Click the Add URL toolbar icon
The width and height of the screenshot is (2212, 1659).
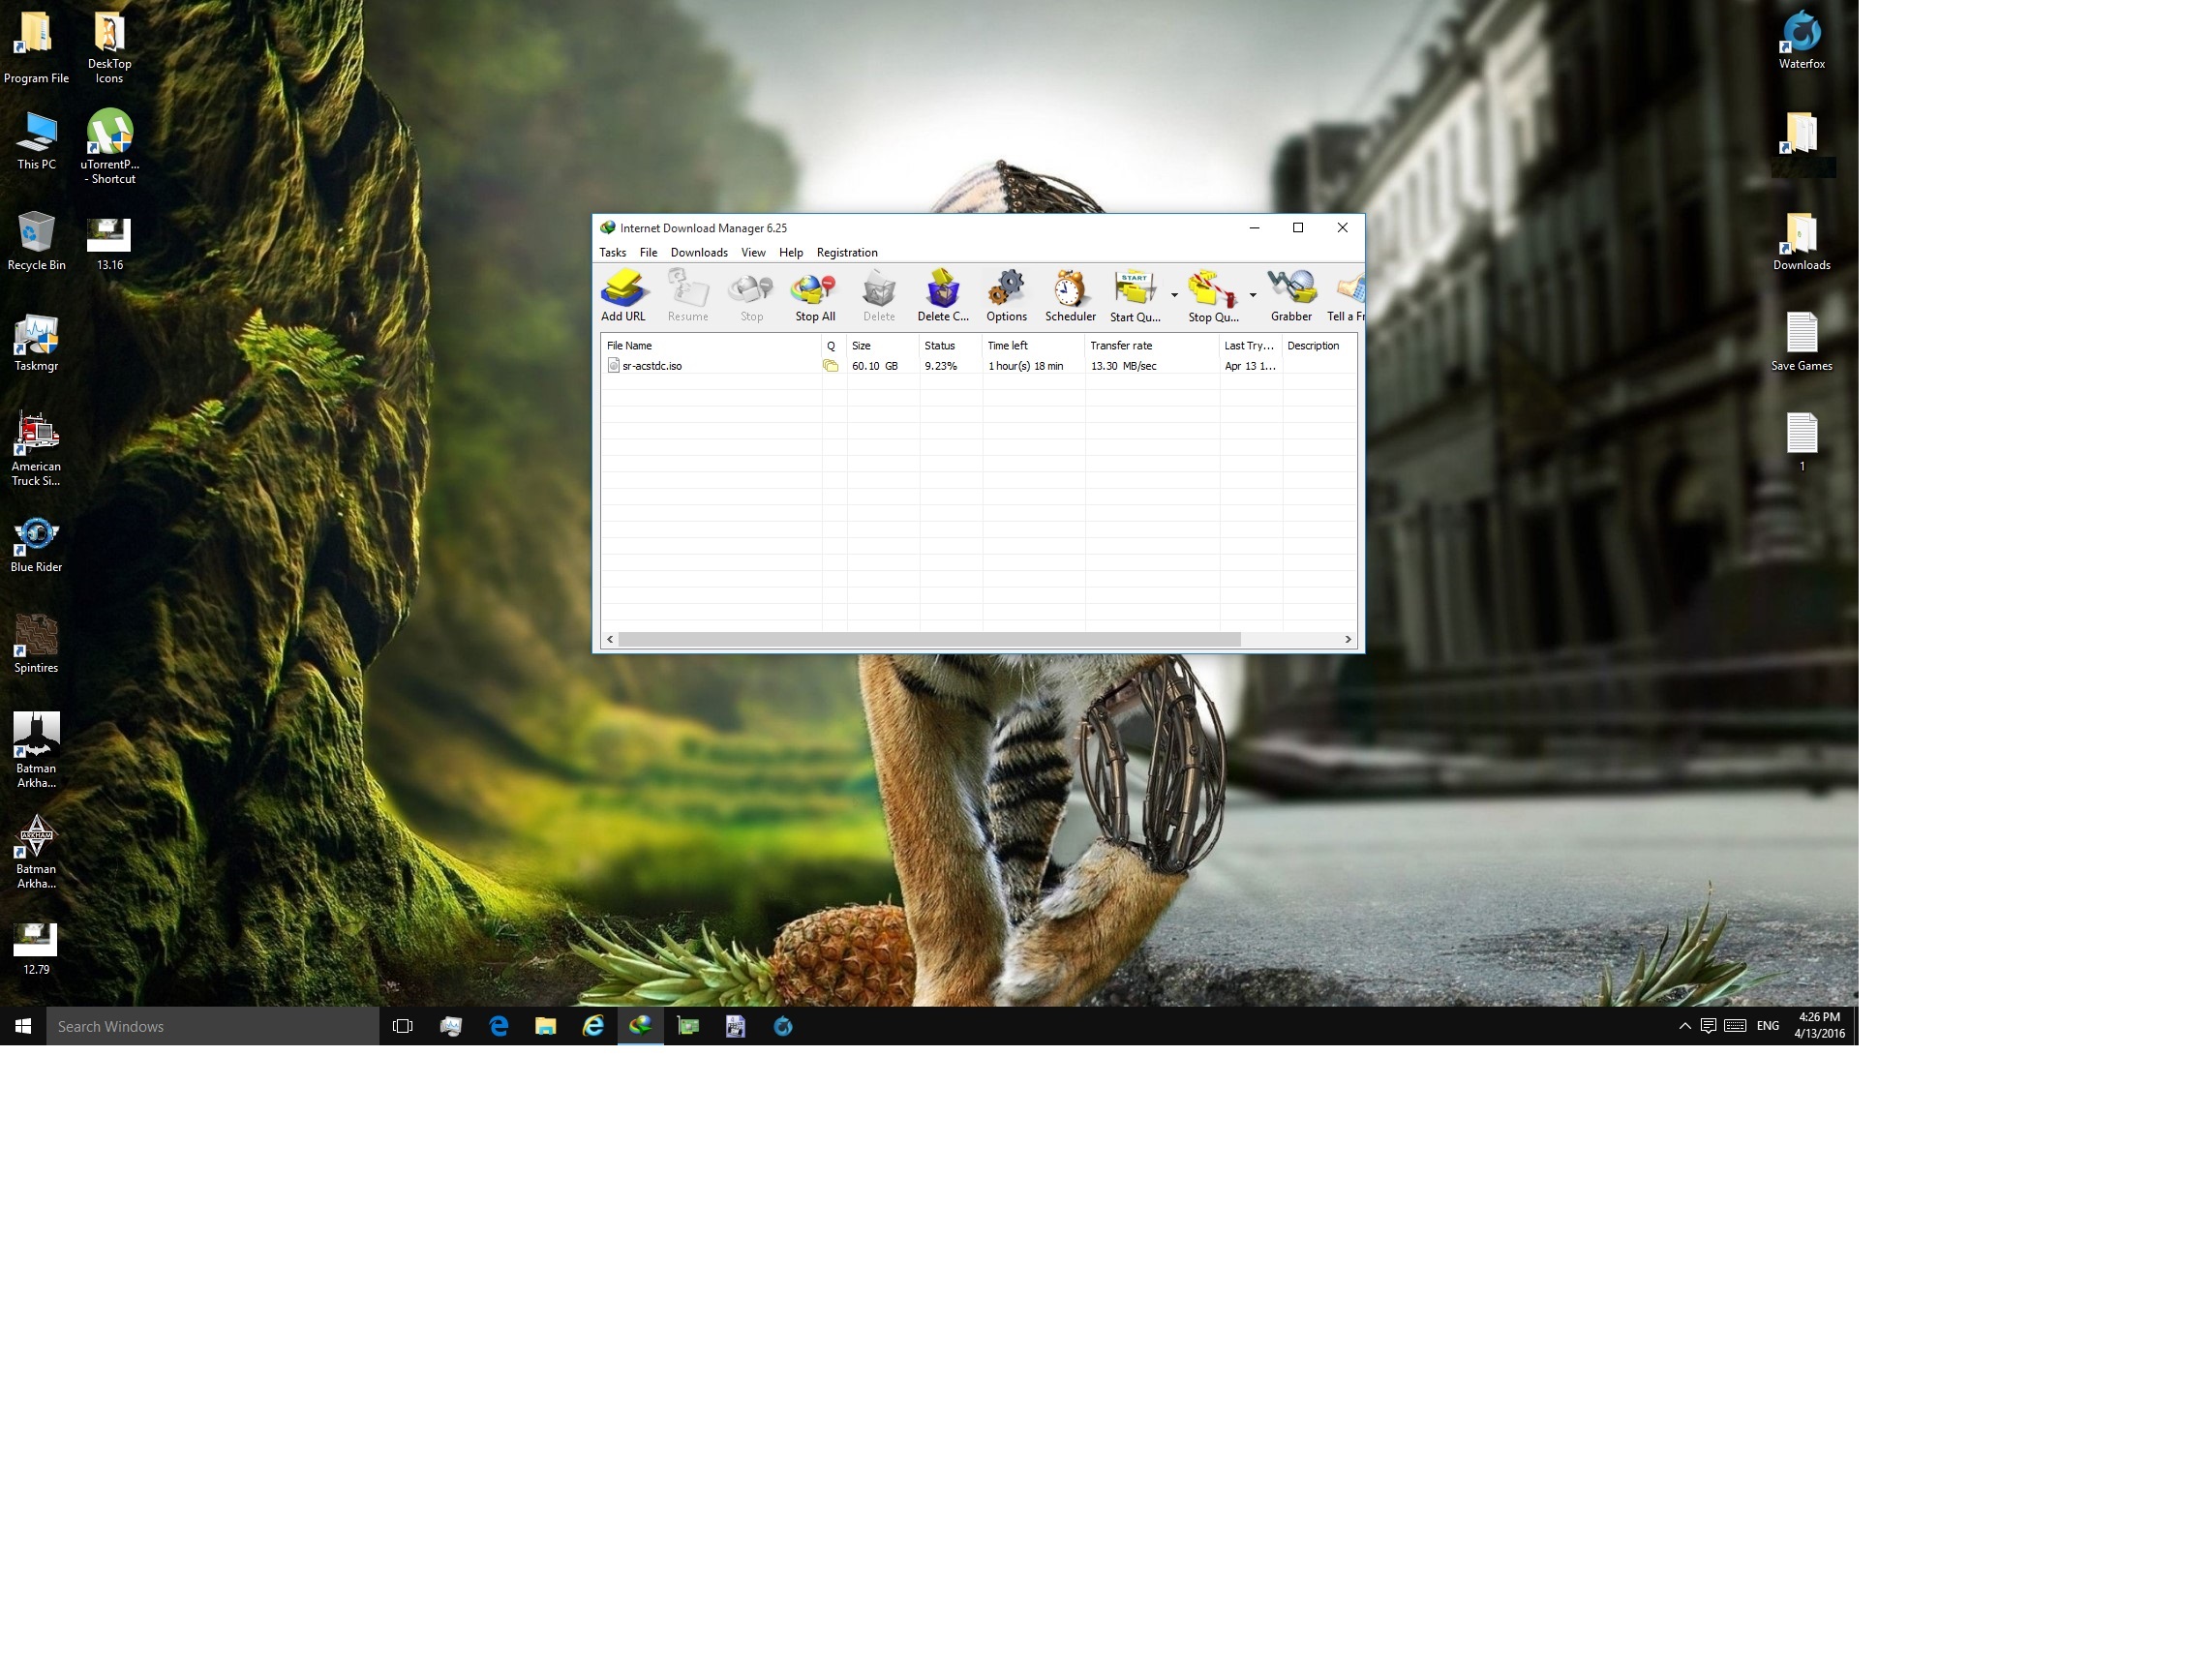click(x=623, y=291)
